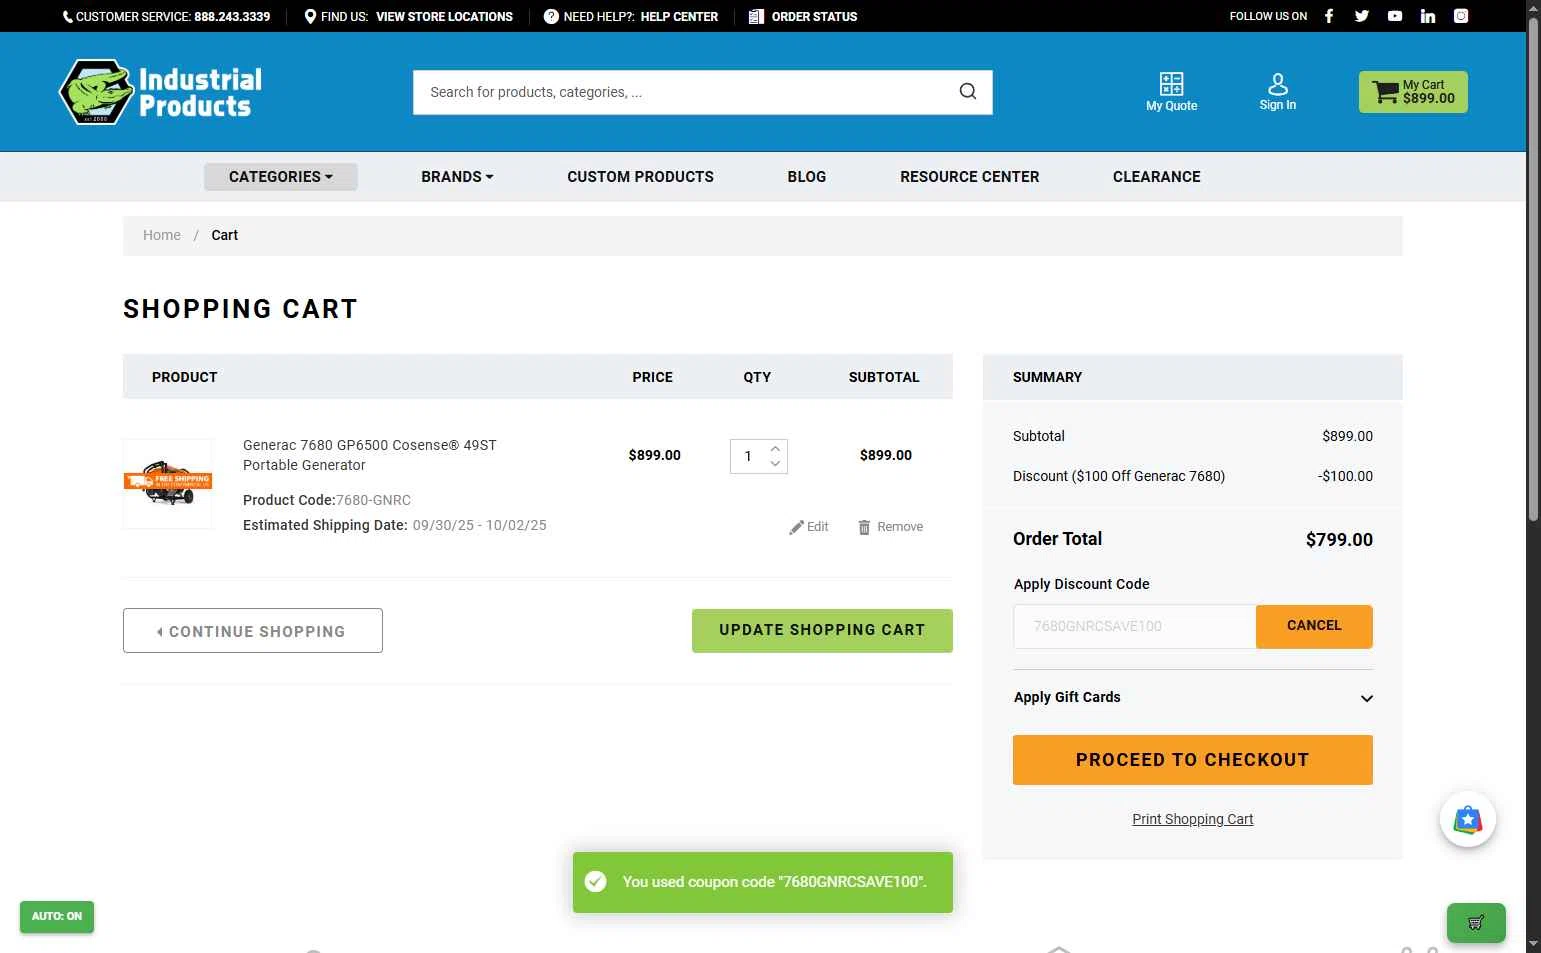1541x953 pixels.
Task: Expand Apply Gift Cards section
Action: tap(1193, 698)
